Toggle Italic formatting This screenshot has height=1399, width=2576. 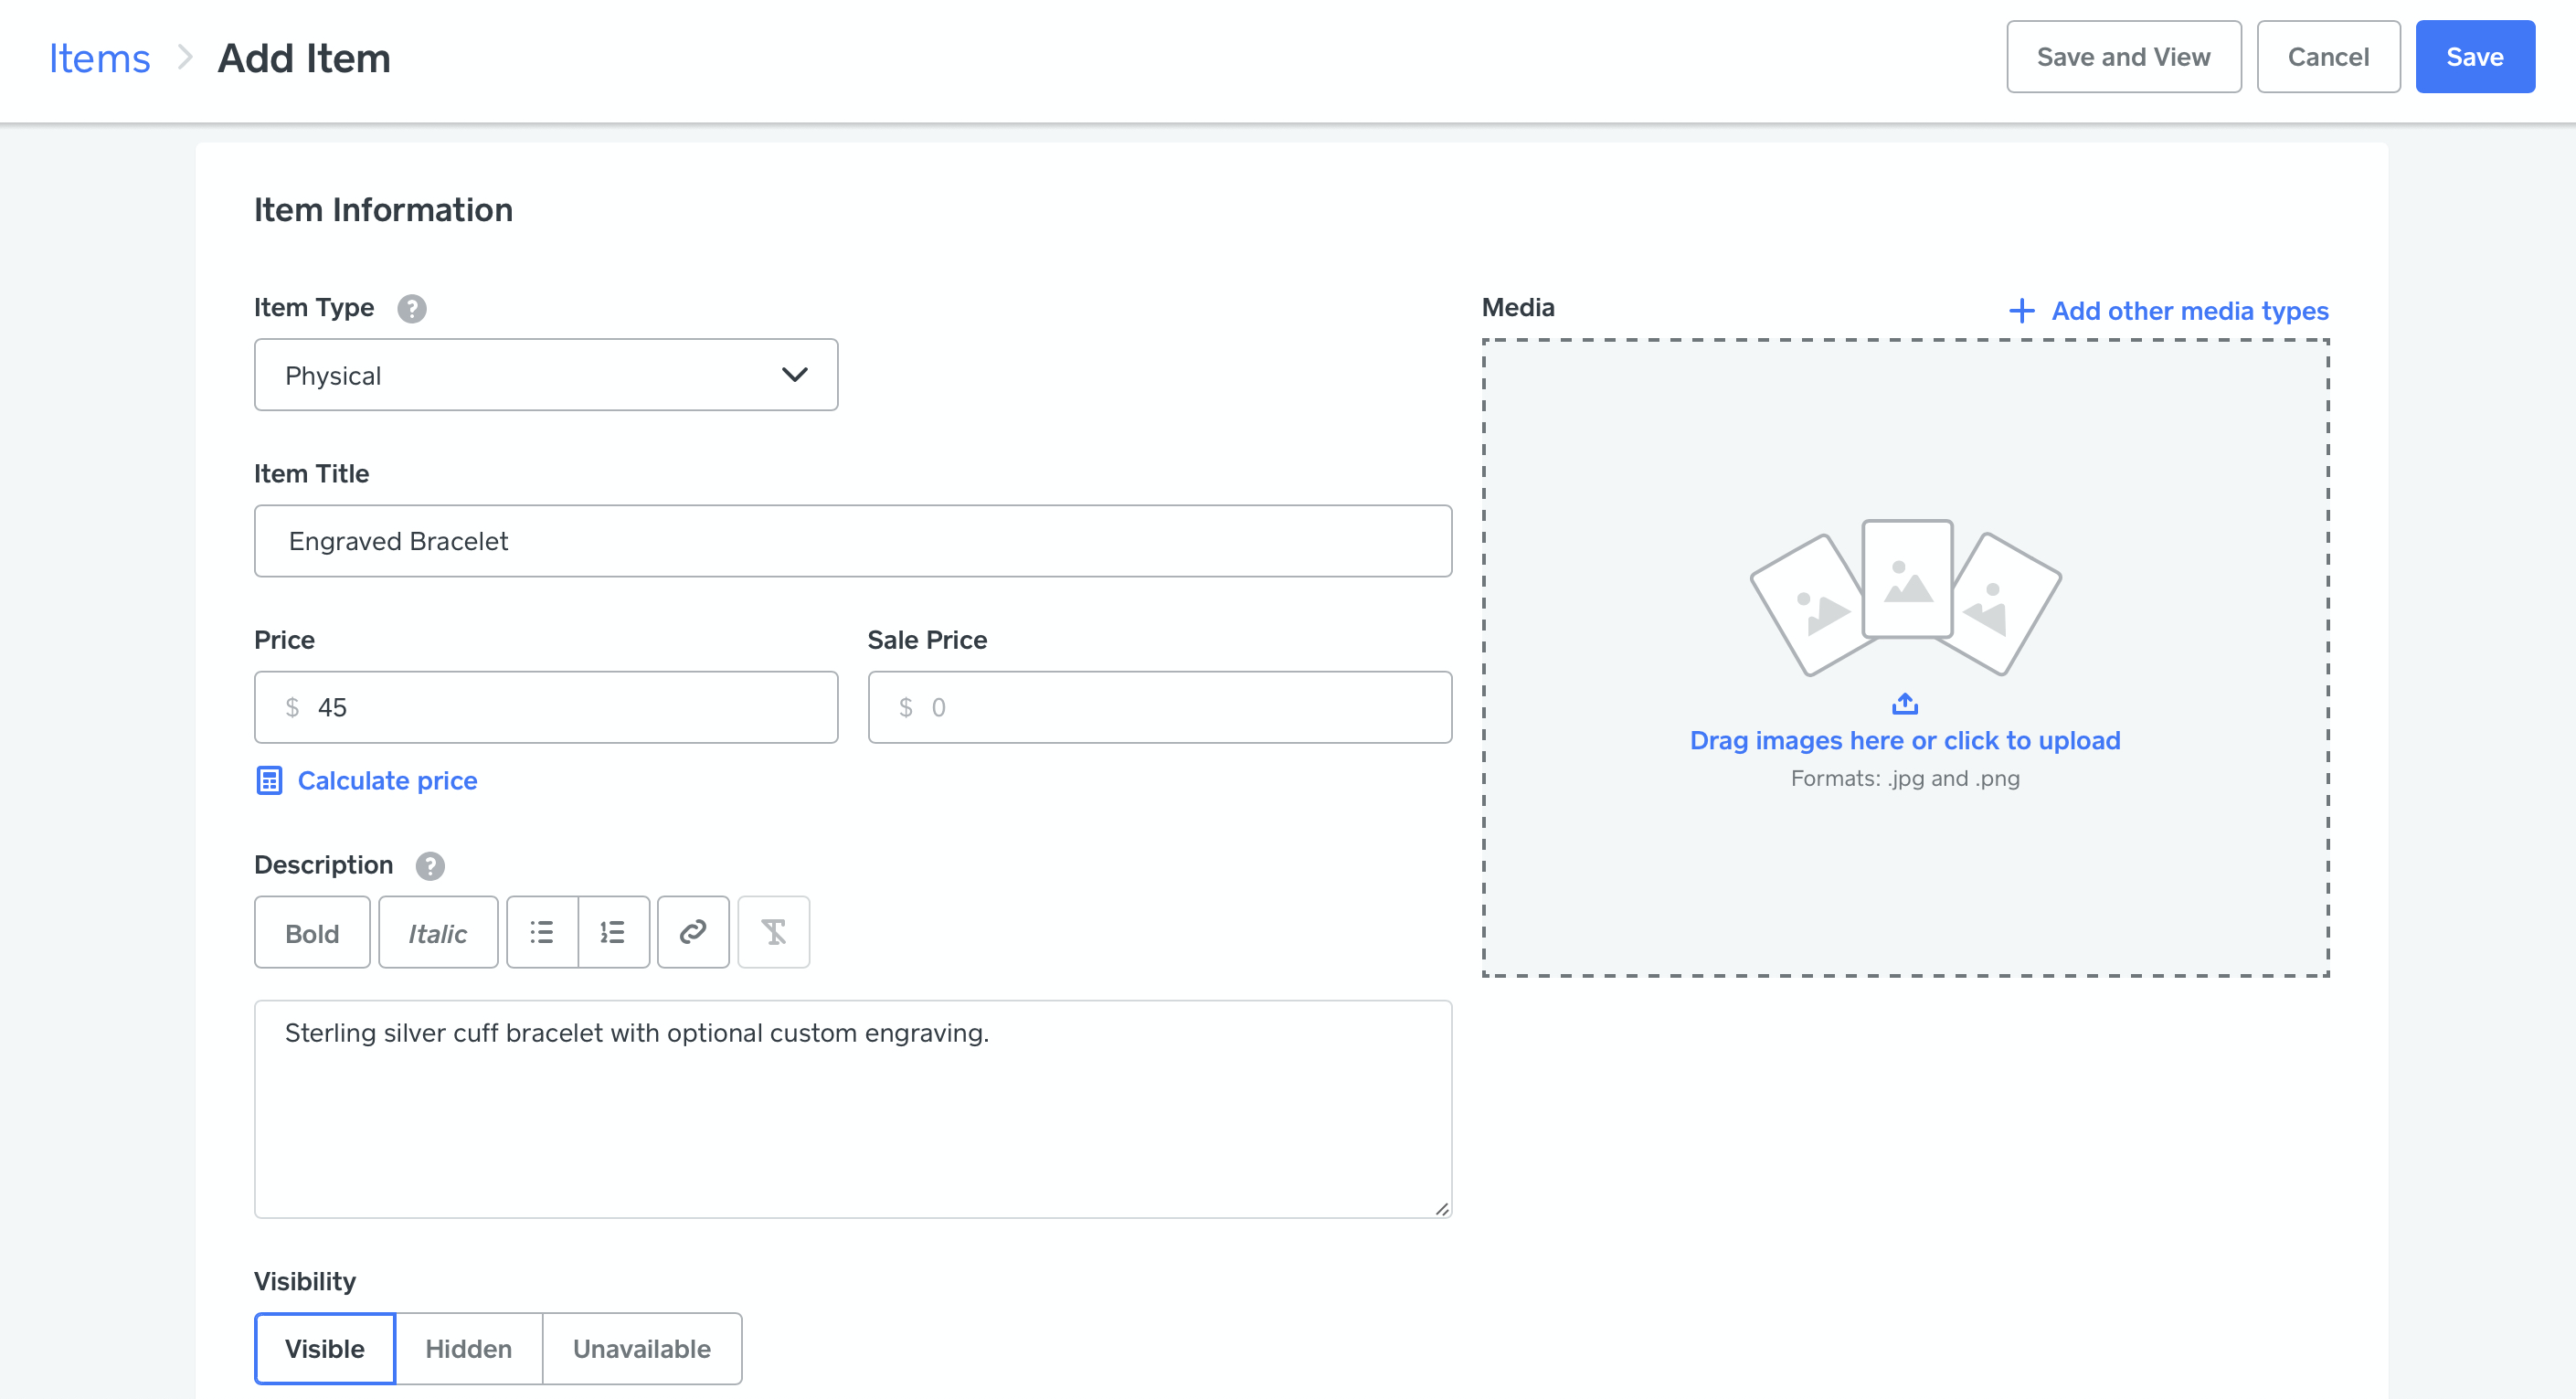[438, 932]
